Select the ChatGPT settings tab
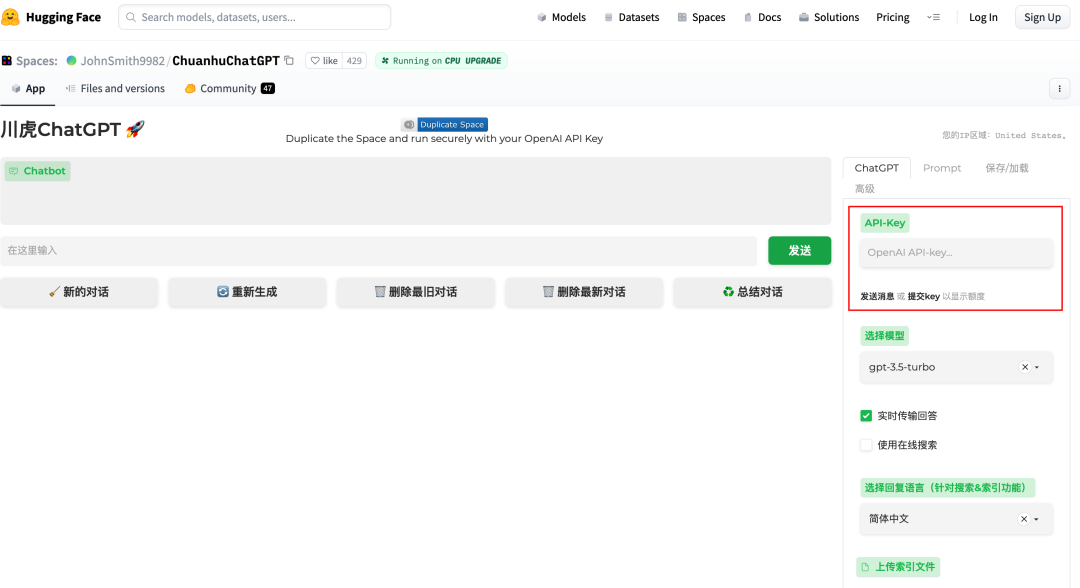 877,168
